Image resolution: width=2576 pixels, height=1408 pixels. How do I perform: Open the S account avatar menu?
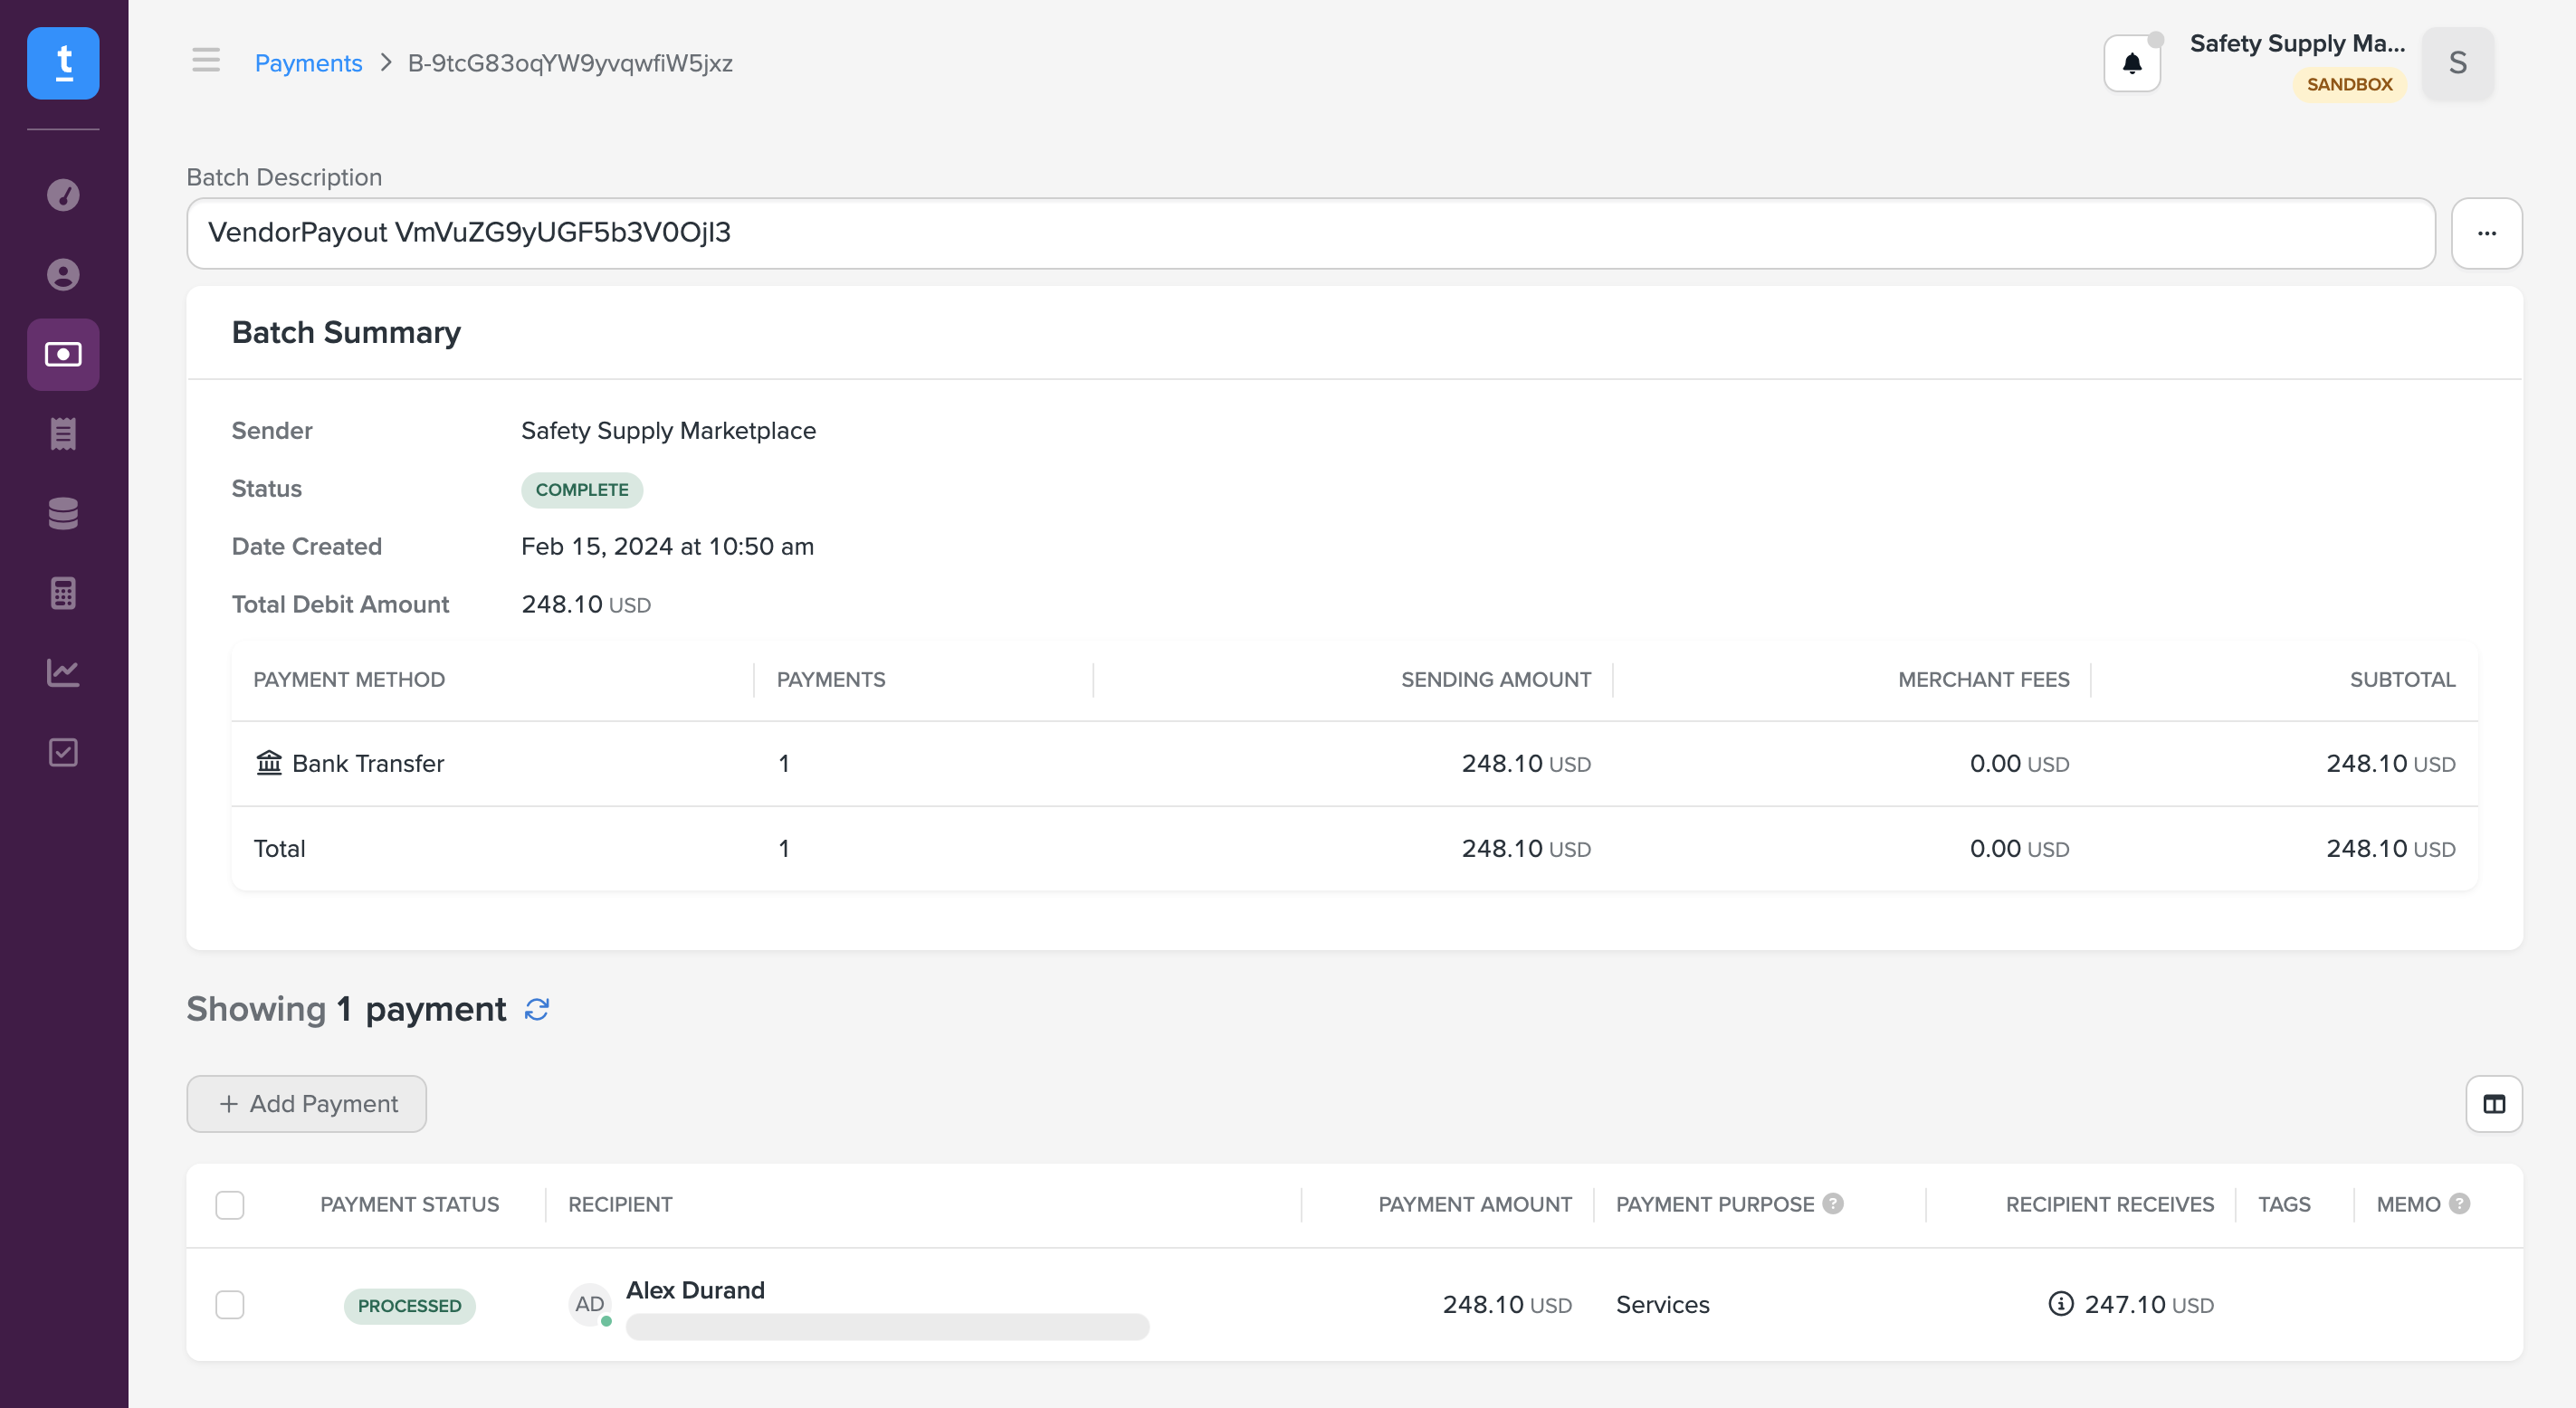tap(2457, 63)
